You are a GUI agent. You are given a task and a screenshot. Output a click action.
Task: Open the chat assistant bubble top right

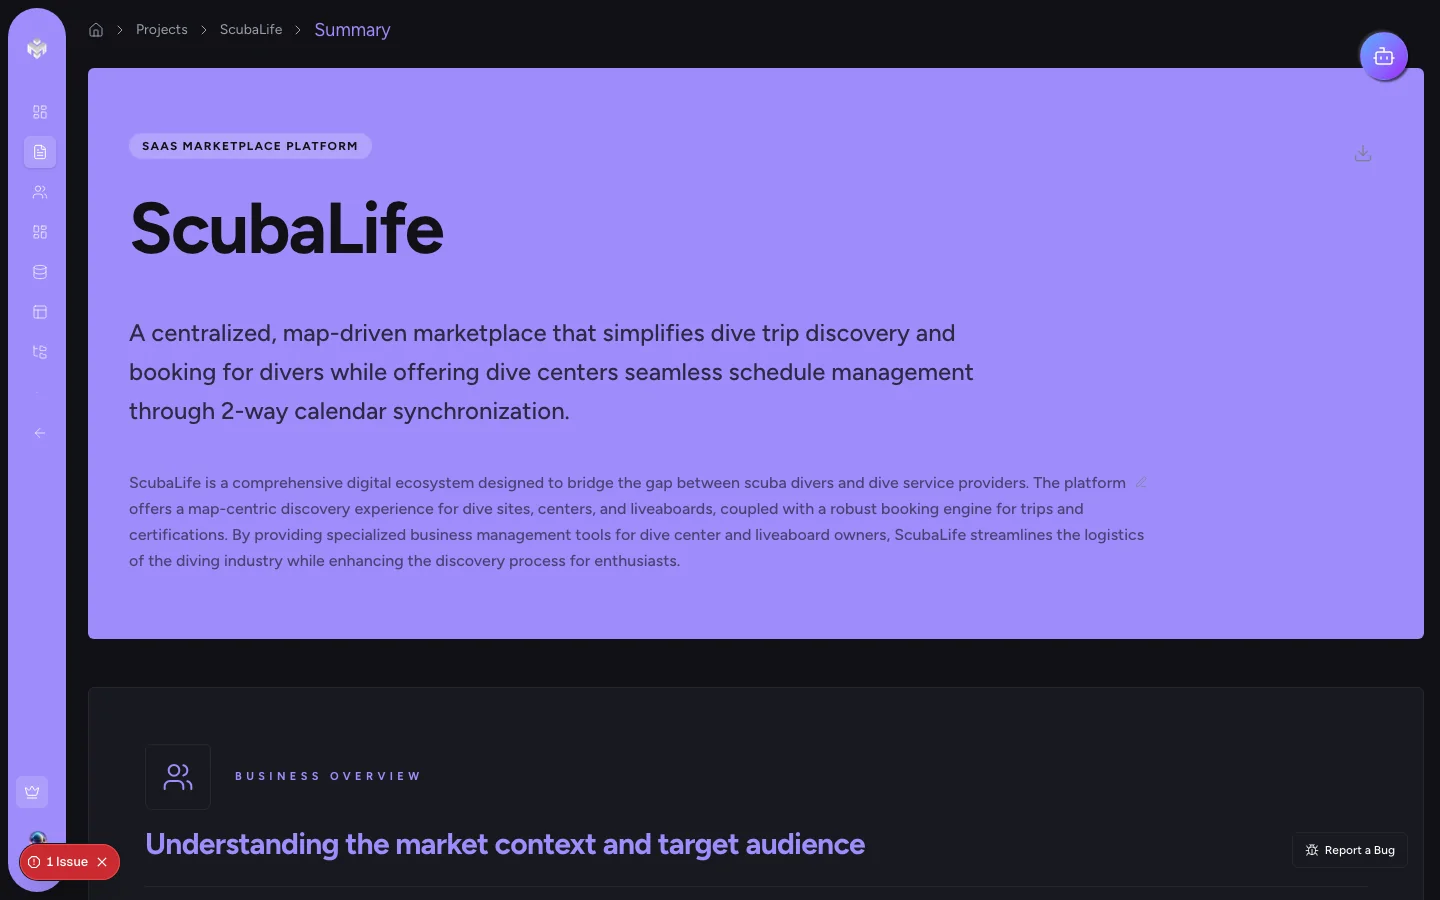(1384, 56)
